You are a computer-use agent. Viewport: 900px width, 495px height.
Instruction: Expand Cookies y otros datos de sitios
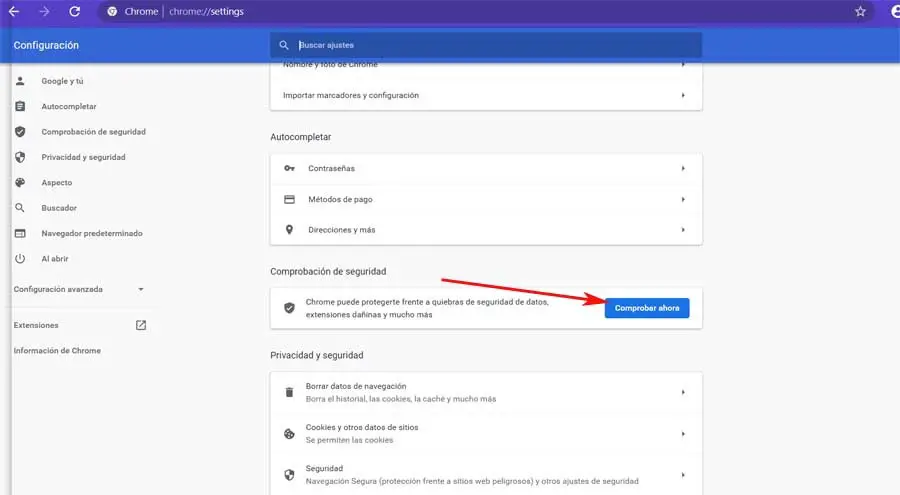683,433
